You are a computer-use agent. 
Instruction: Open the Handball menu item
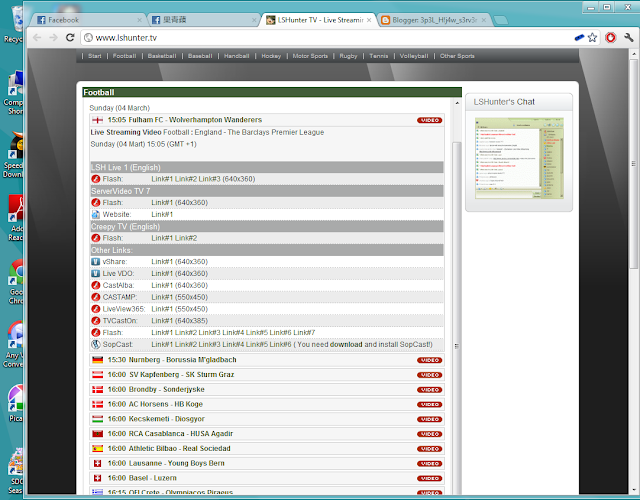coord(236,56)
